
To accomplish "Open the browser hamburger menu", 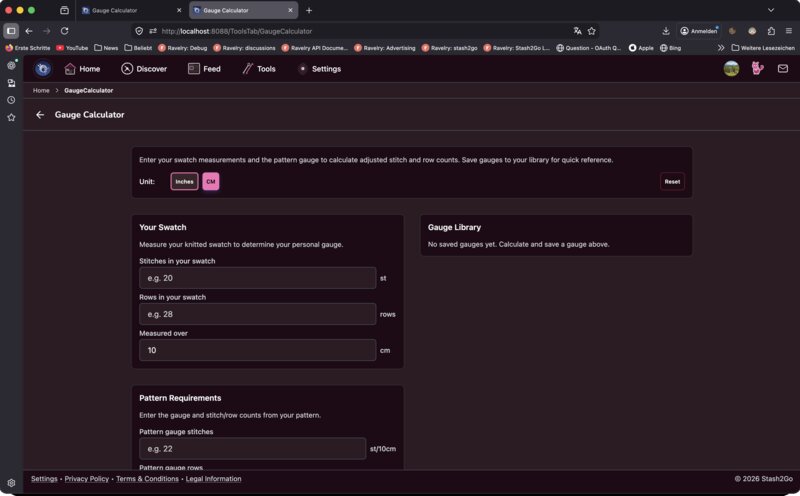I will pos(789,31).
